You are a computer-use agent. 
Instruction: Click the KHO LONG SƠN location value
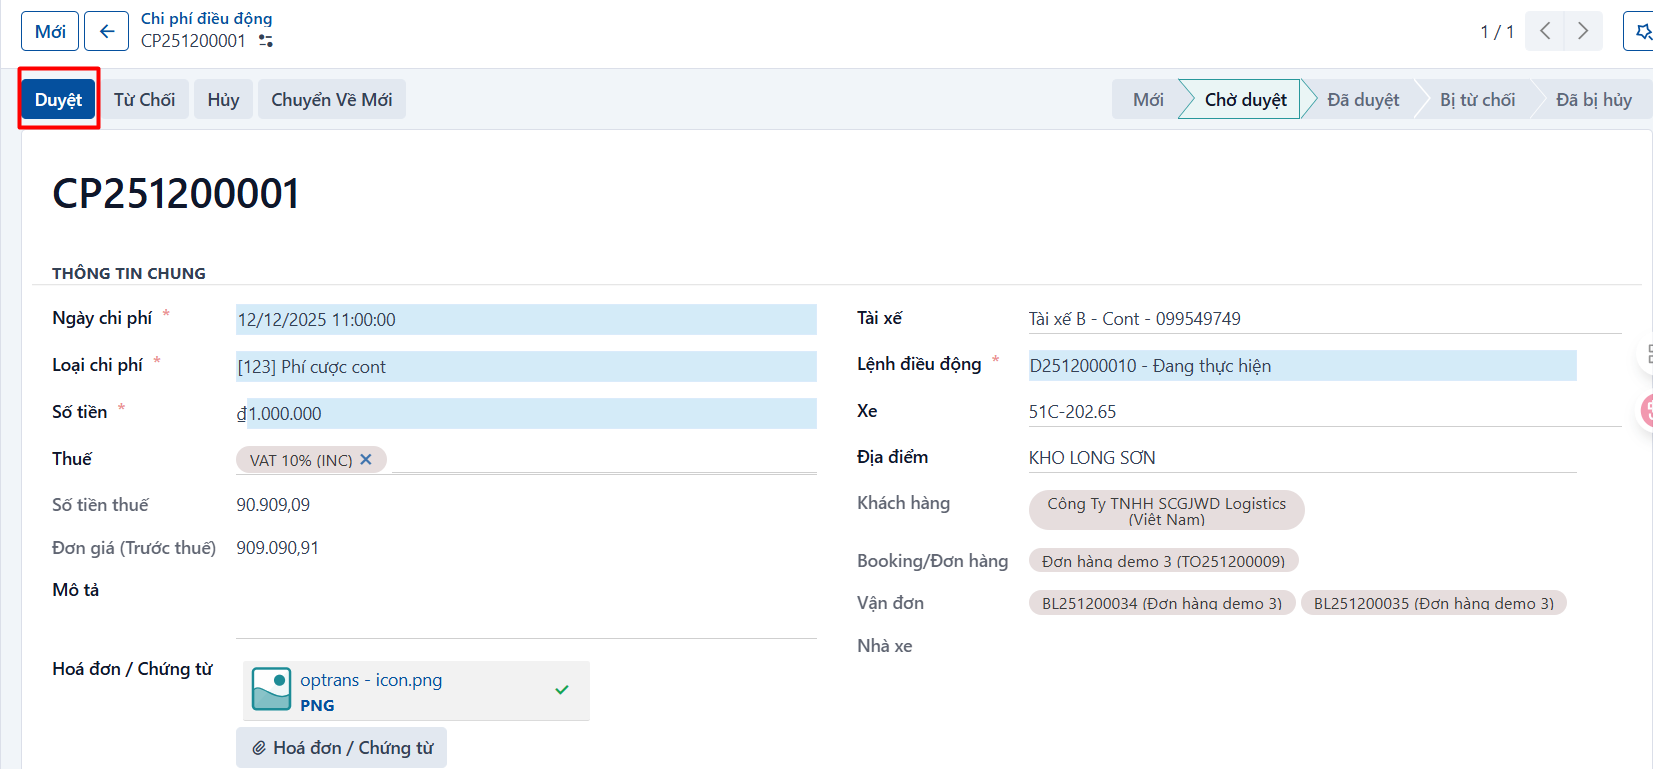(1092, 457)
